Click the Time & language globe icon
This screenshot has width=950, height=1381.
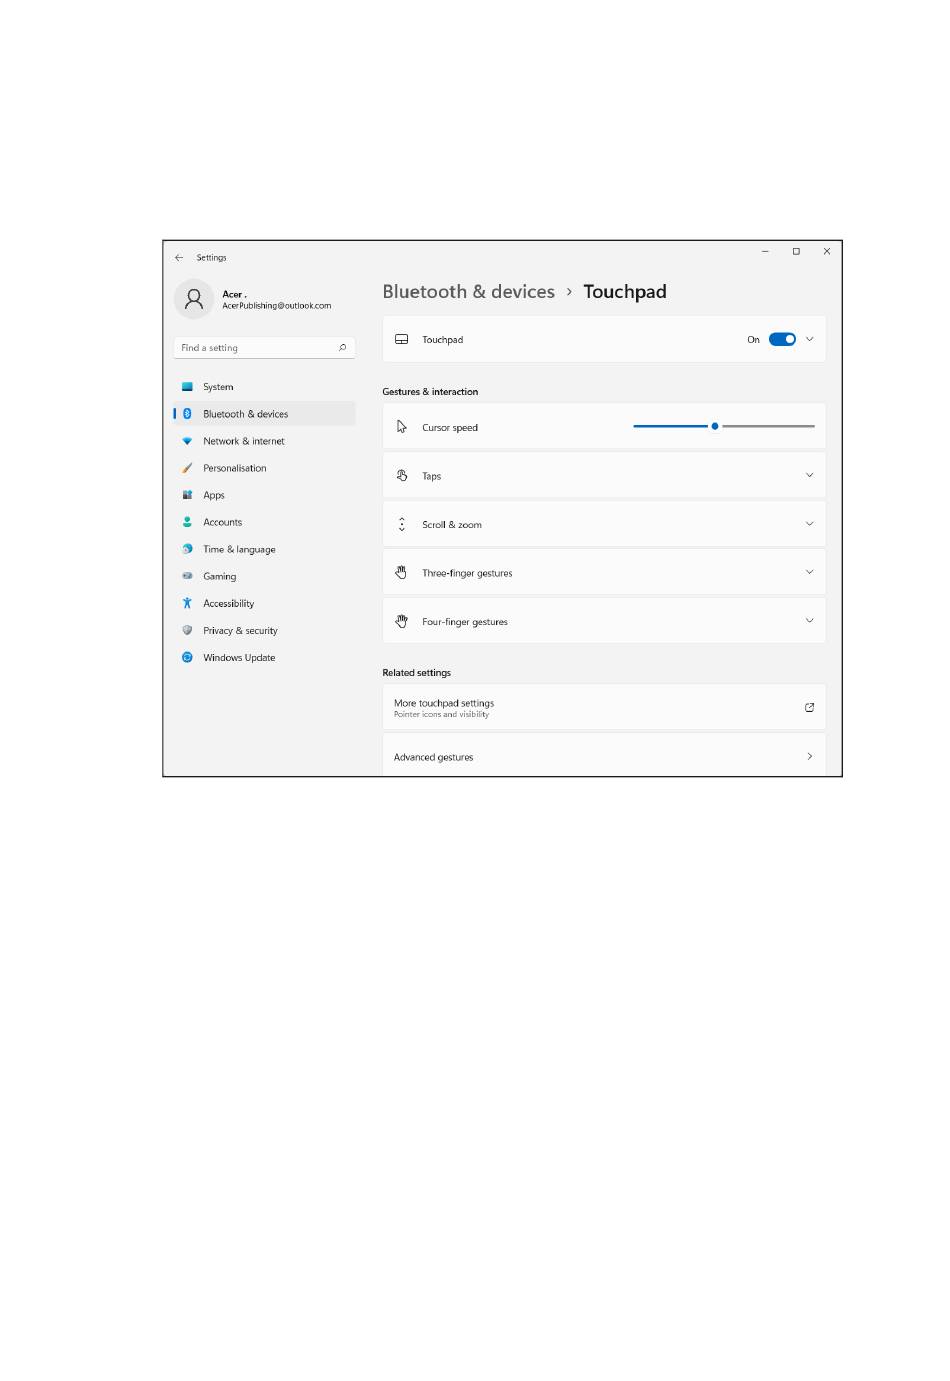[187, 549]
